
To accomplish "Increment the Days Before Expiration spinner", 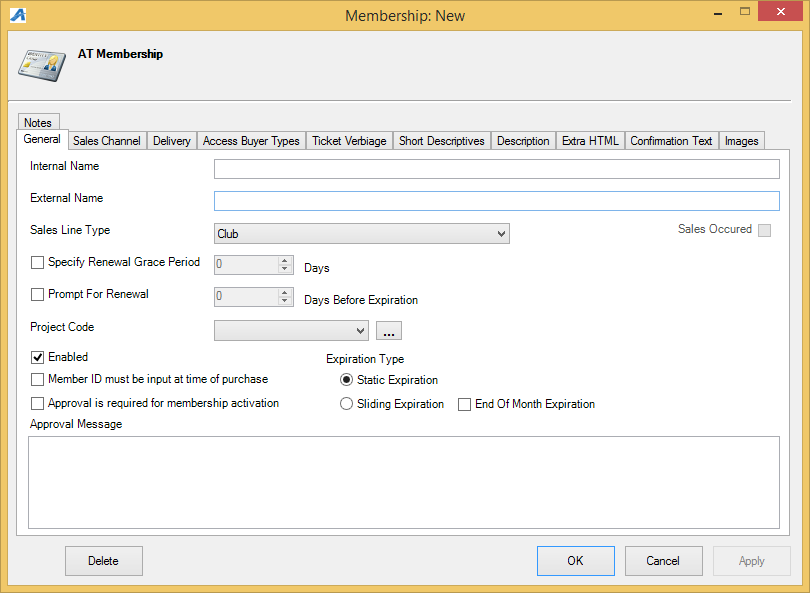I will point(285,292).
